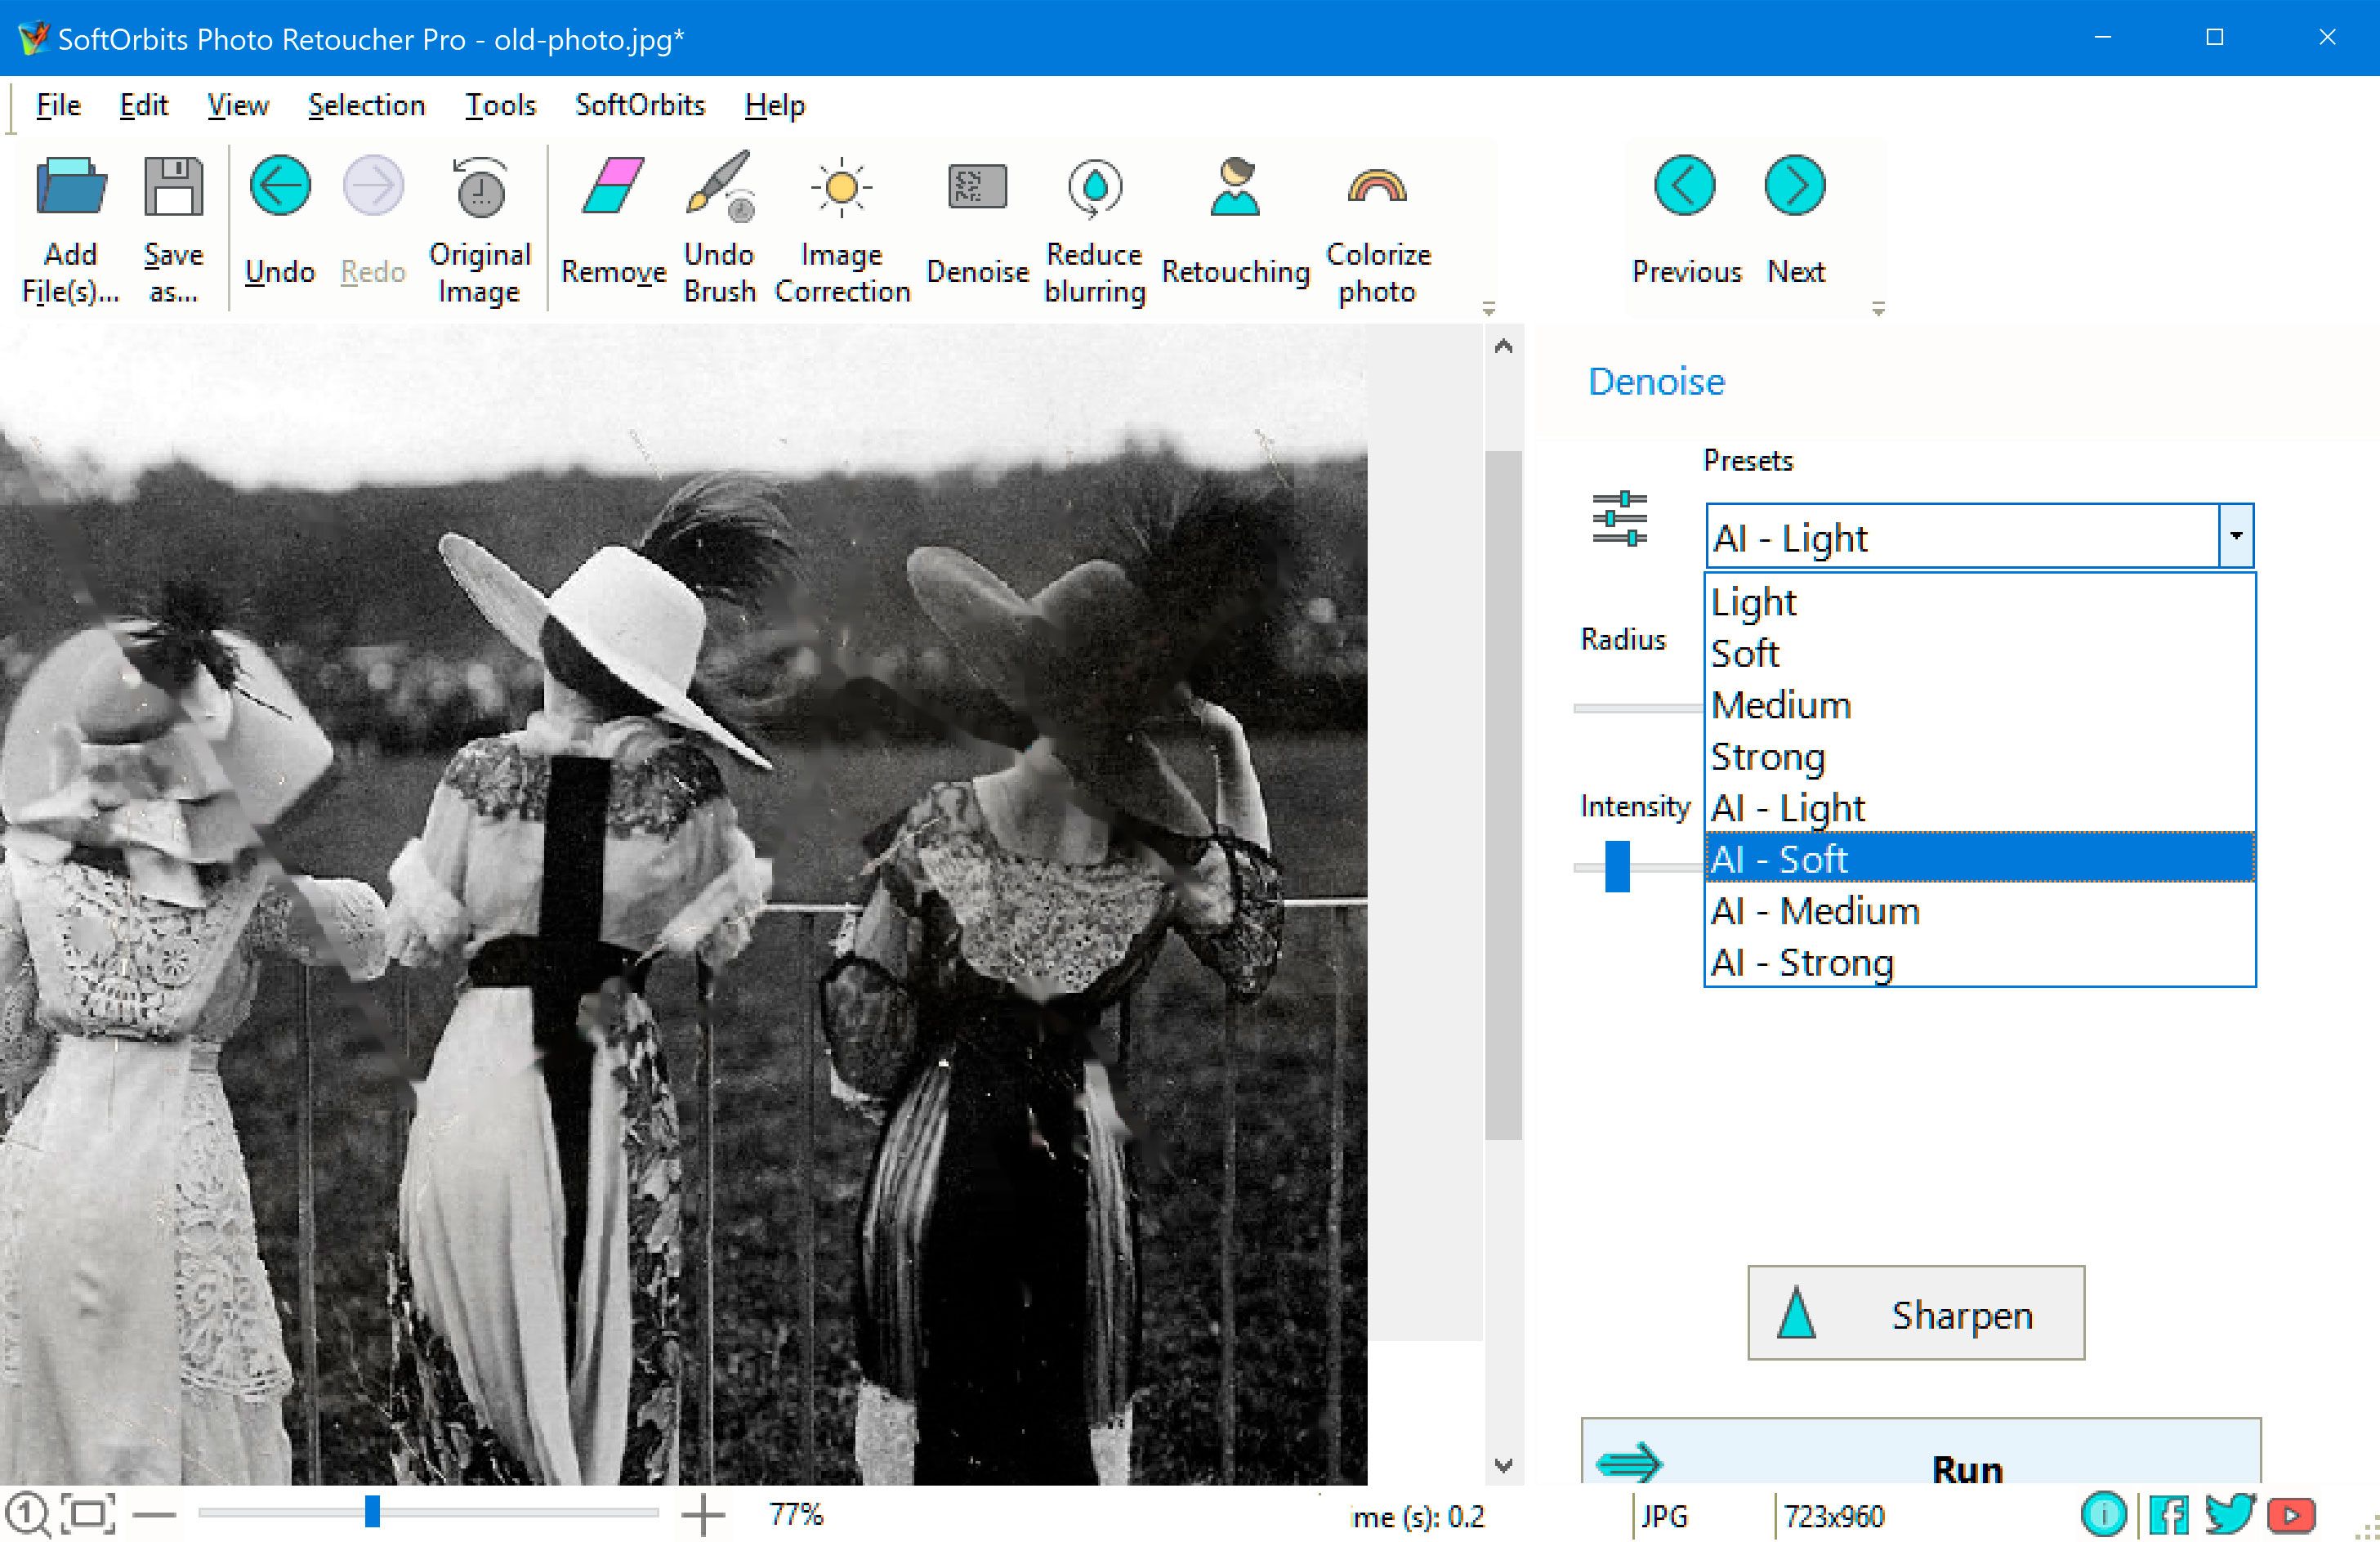The width and height of the screenshot is (2380, 1542).
Task: Choose AI - Light in the list
Action: pyautogui.click(x=1980, y=807)
